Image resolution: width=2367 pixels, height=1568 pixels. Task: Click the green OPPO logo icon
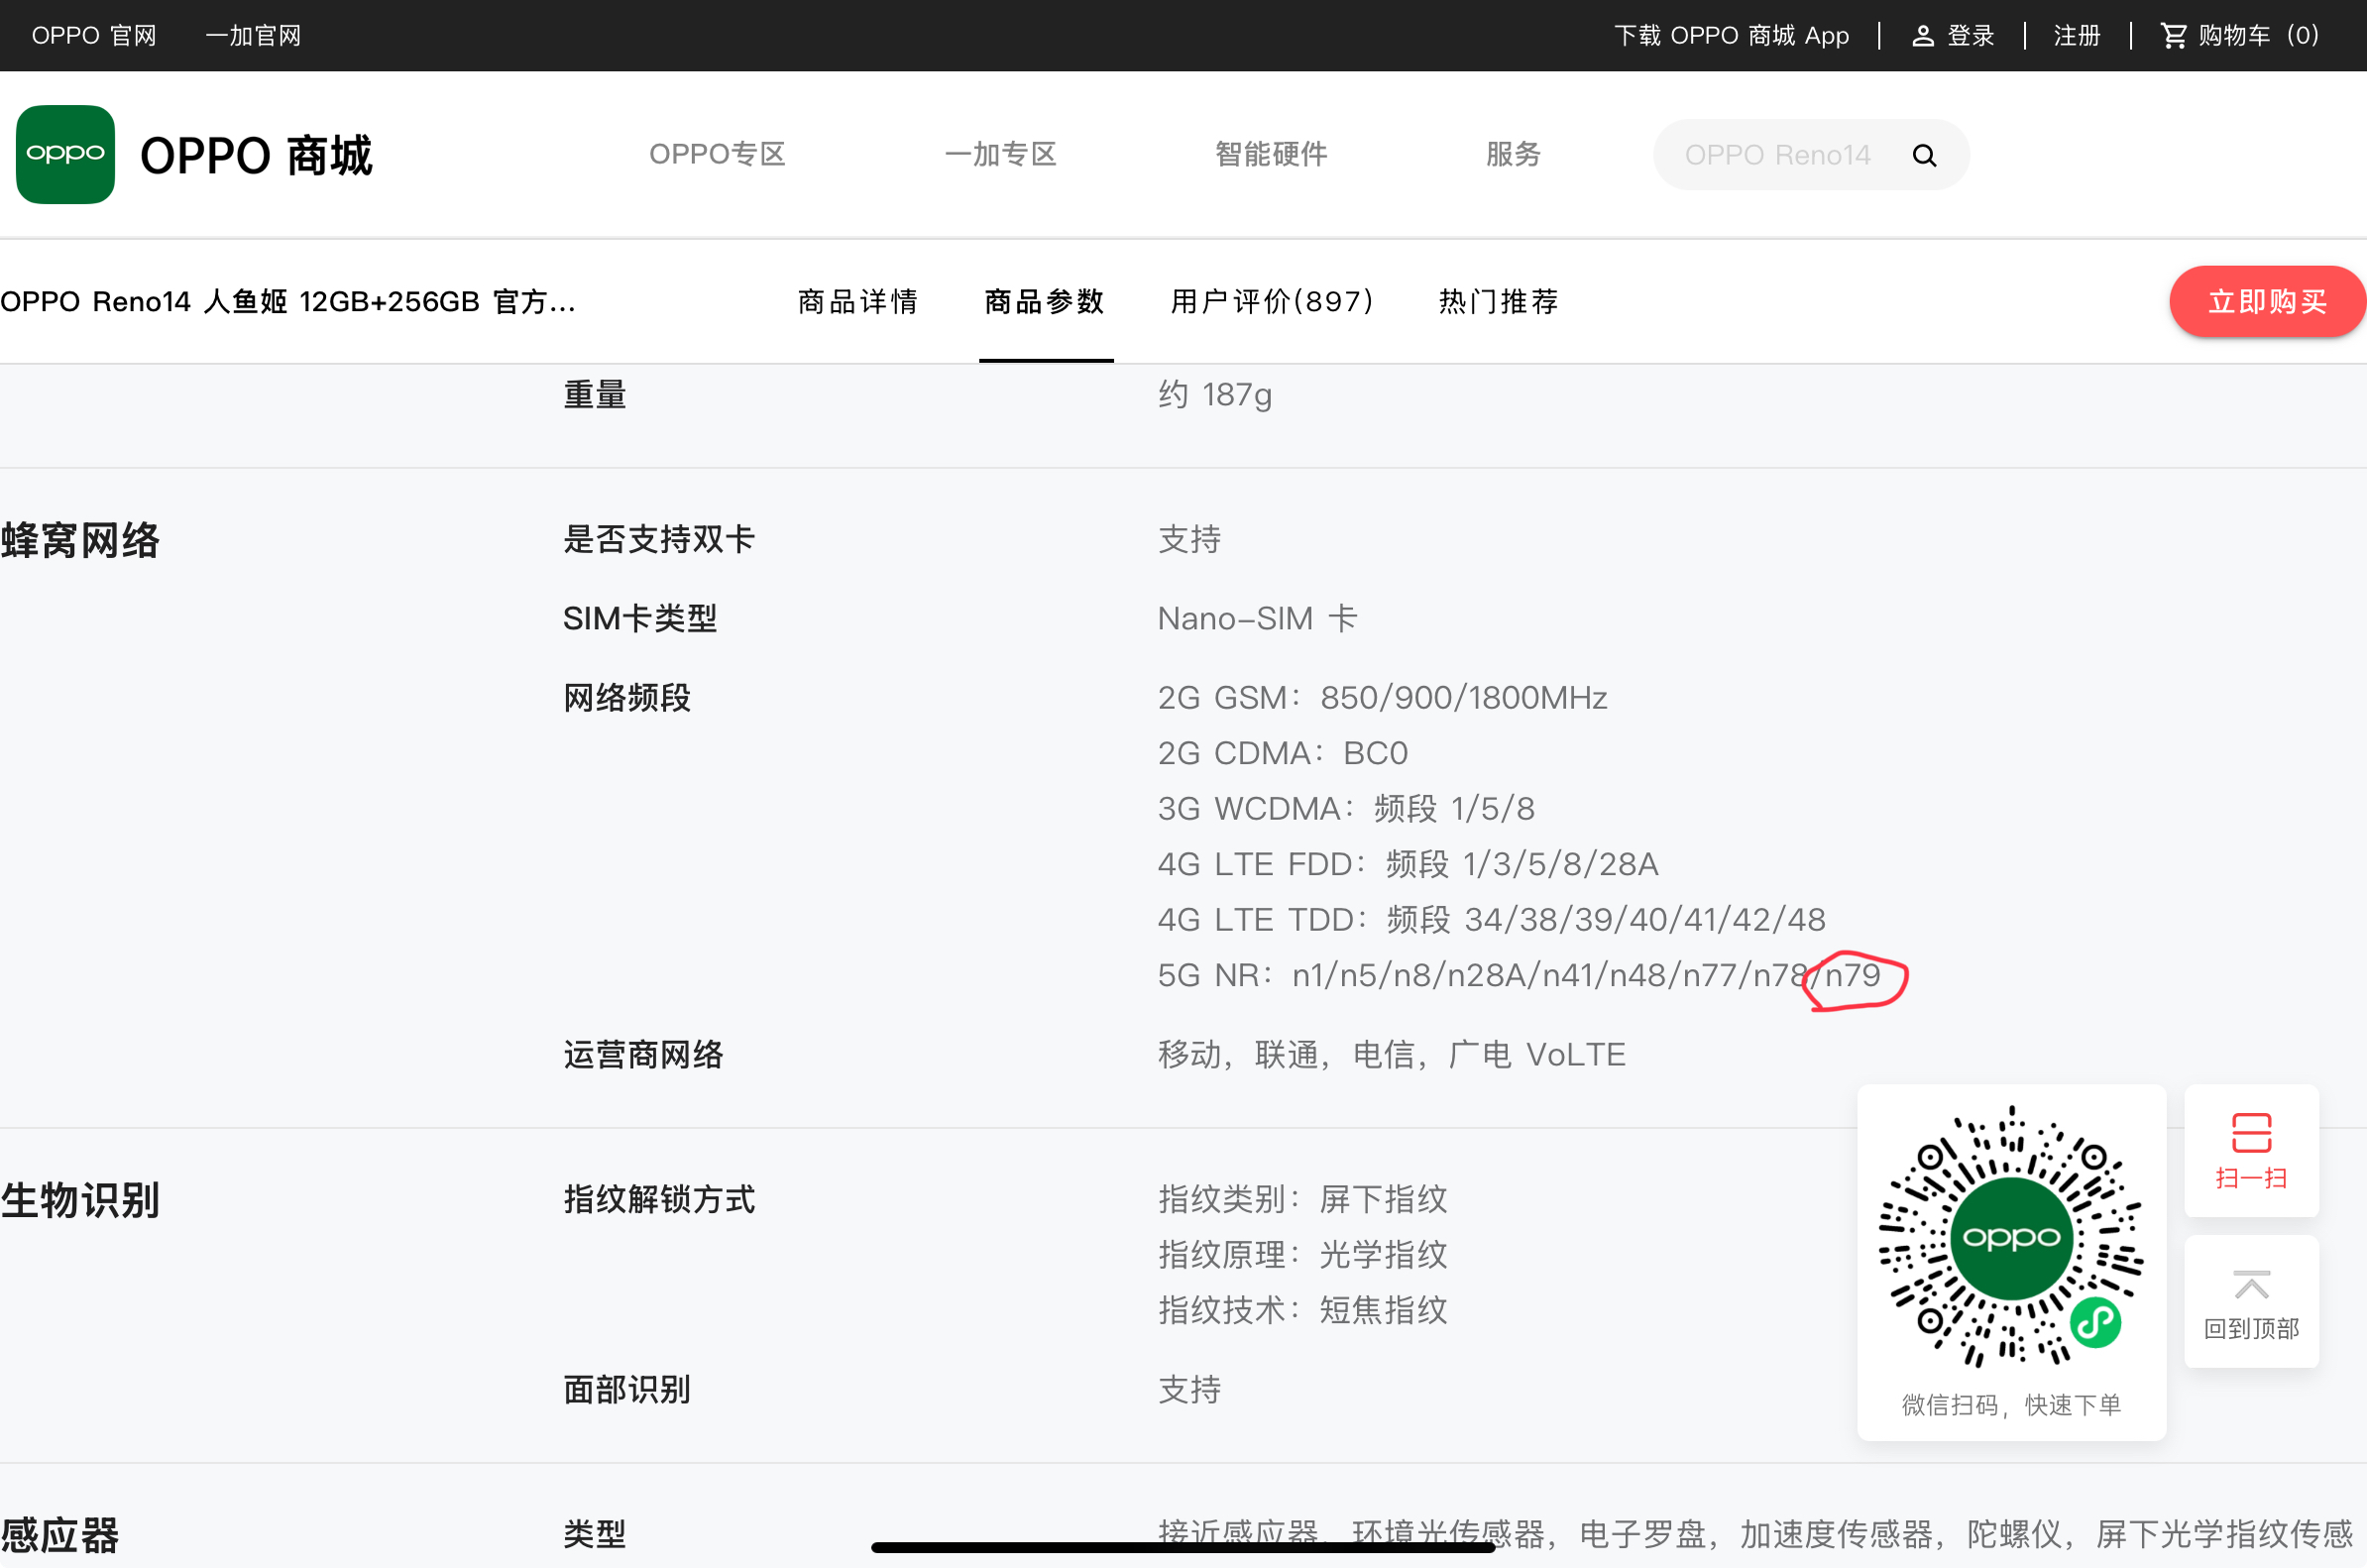[65, 155]
